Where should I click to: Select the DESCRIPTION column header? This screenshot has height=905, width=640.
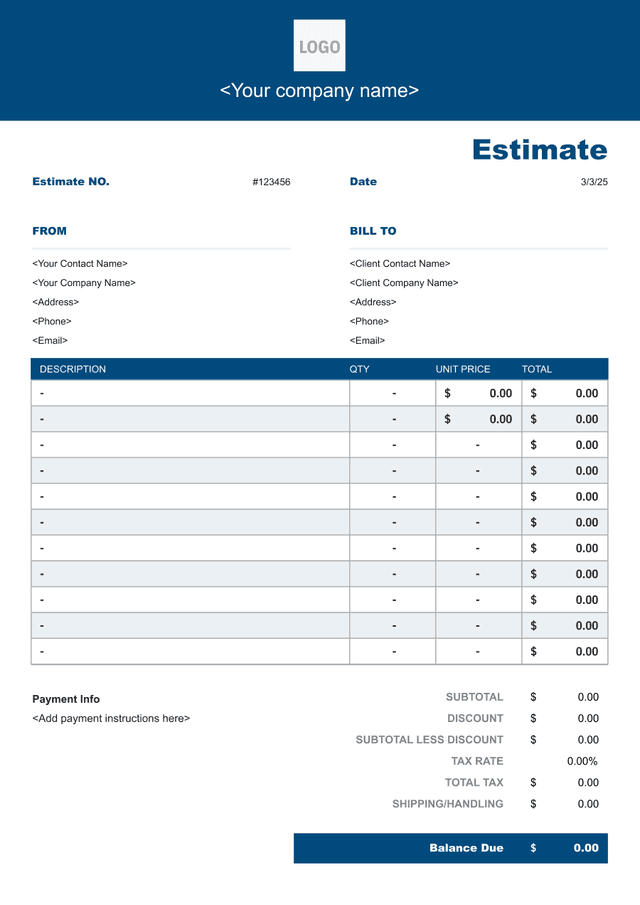(73, 369)
